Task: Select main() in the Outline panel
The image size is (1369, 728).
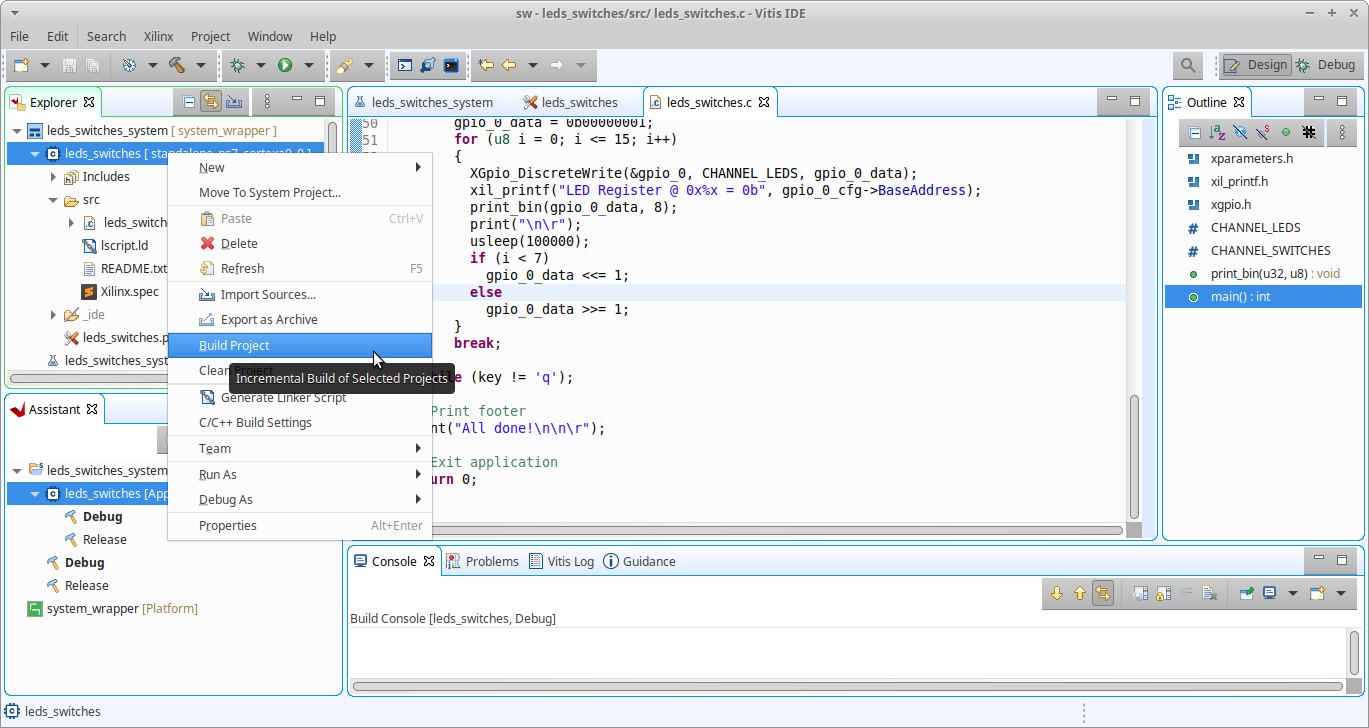Action: pyautogui.click(x=1240, y=297)
